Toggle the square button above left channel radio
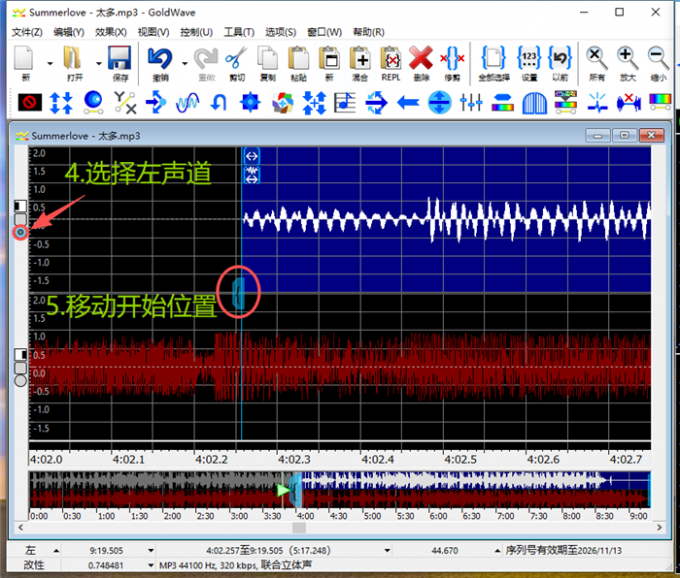Image resolution: width=680 pixels, height=578 pixels. pyautogui.click(x=20, y=206)
